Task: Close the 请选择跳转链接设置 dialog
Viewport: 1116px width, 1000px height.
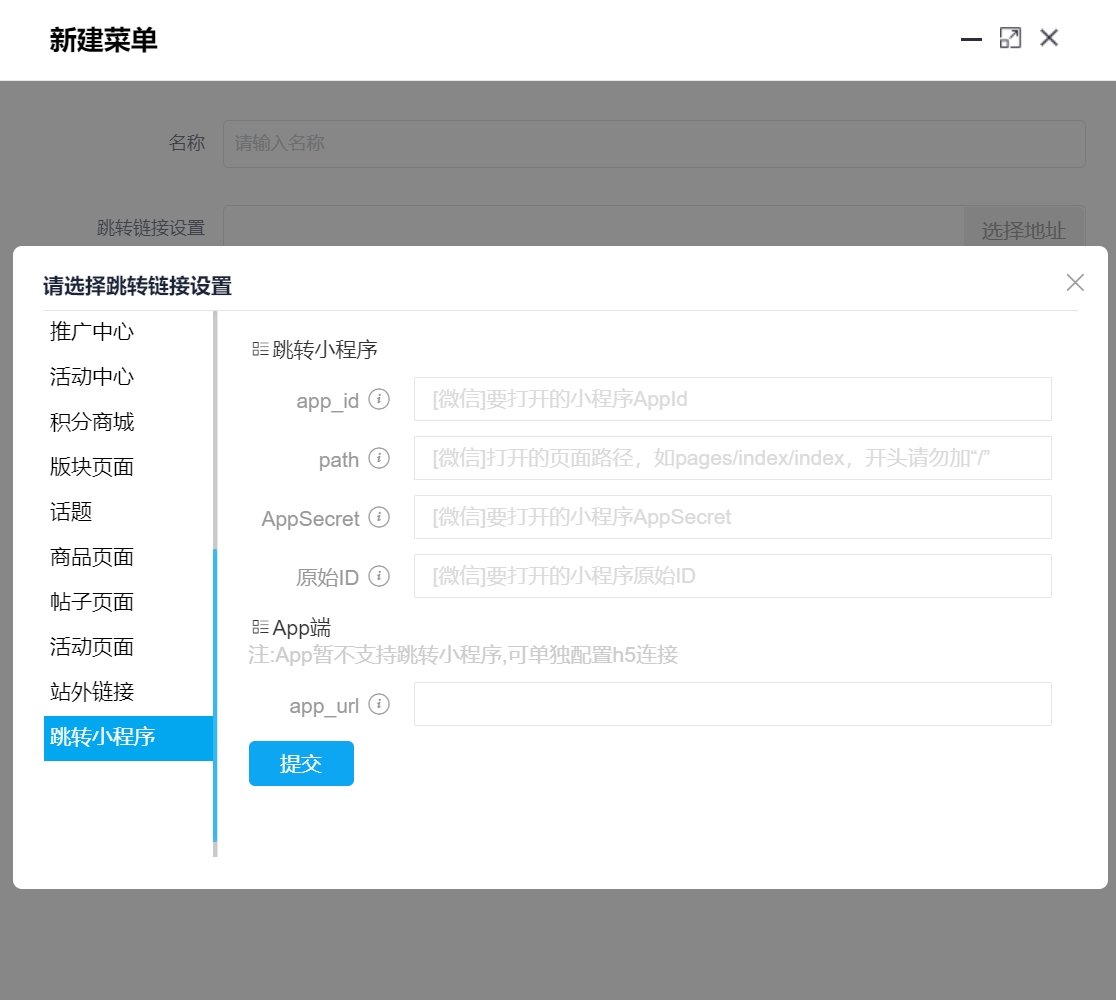Action: [x=1075, y=283]
